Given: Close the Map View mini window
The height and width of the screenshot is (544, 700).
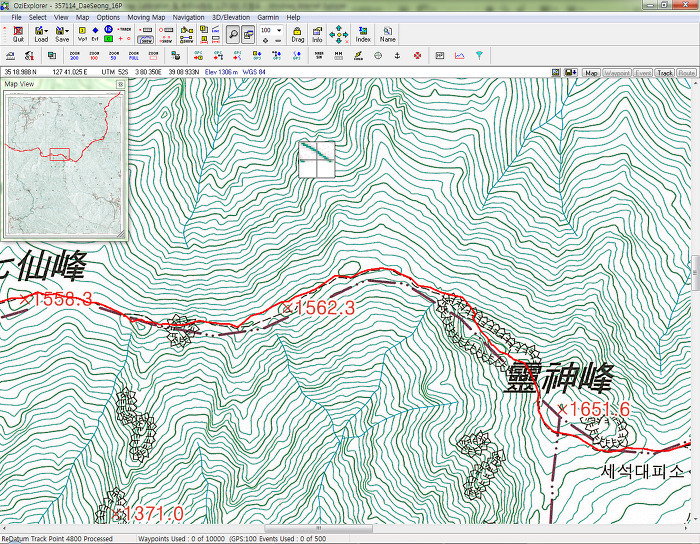Looking at the screenshot, I should pyautogui.click(x=120, y=84).
